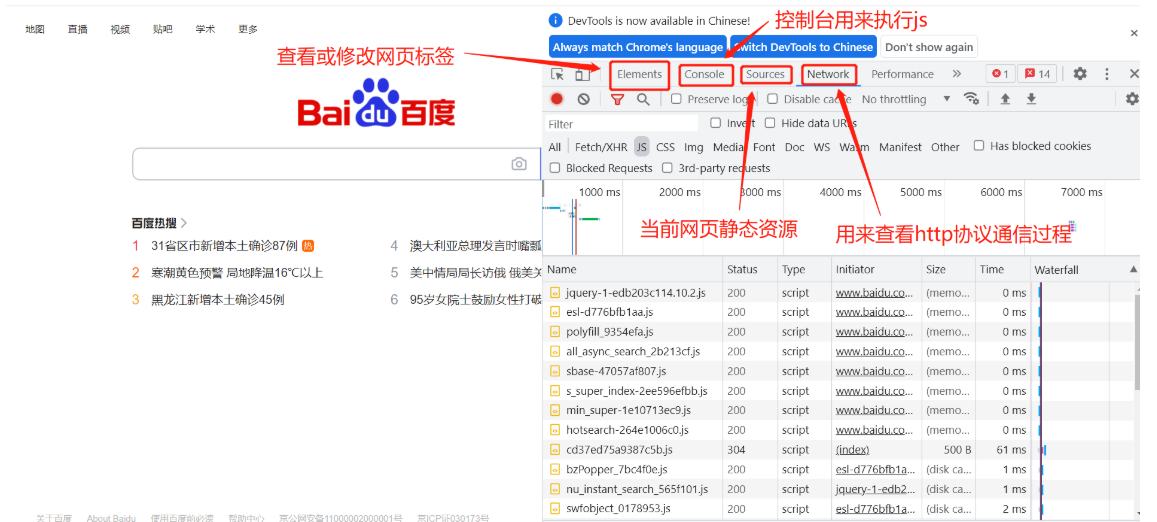Click the Don't show again button

coord(929,47)
